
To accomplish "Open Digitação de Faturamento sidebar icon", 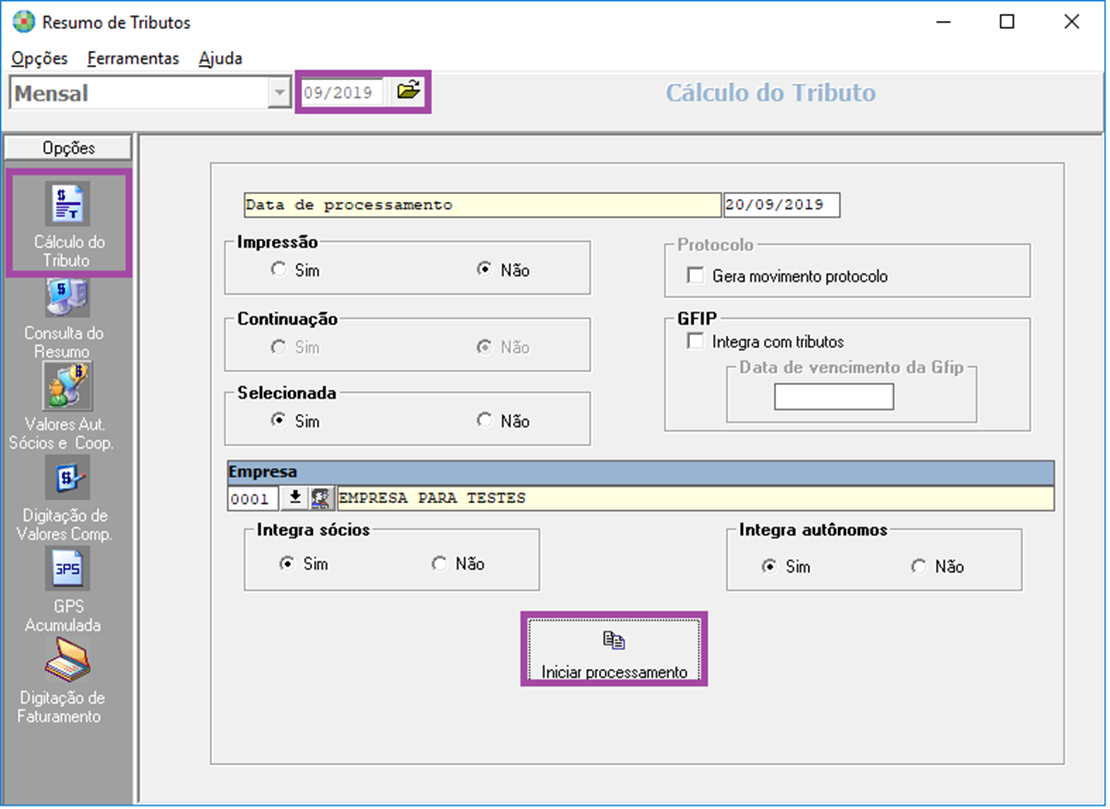I will click(68, 660).
